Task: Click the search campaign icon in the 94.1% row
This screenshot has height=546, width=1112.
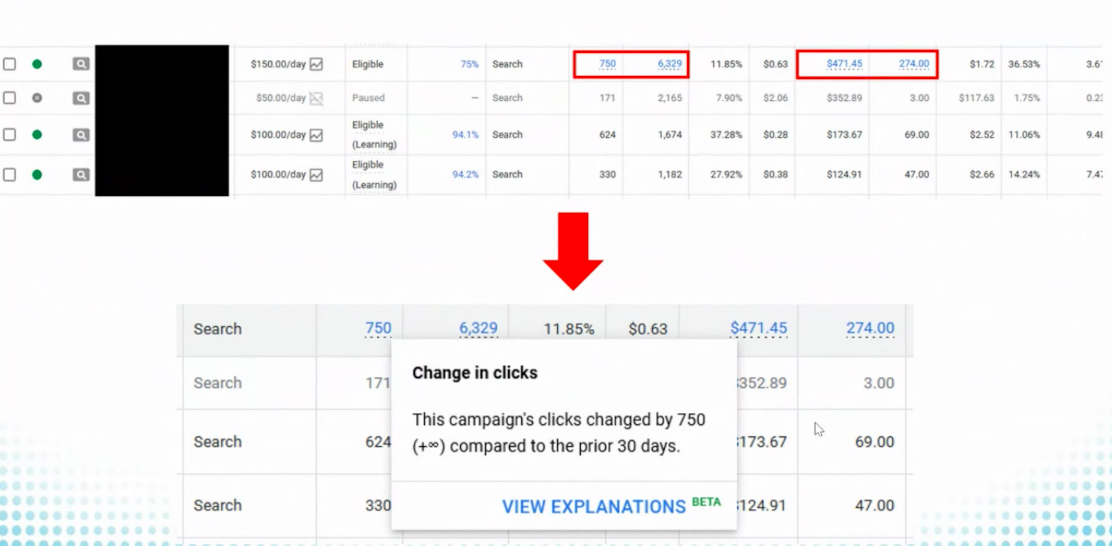Action: click(81, 135)
